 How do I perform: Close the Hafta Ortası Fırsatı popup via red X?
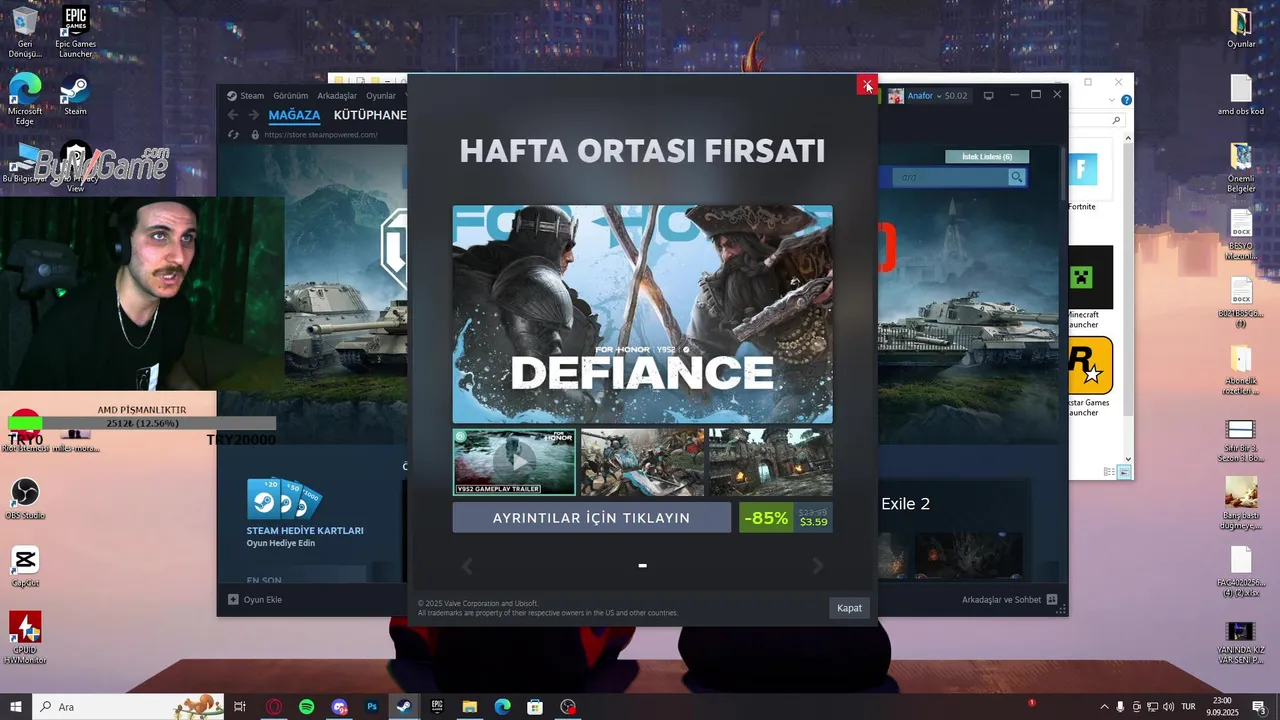[x=867, y=86]
